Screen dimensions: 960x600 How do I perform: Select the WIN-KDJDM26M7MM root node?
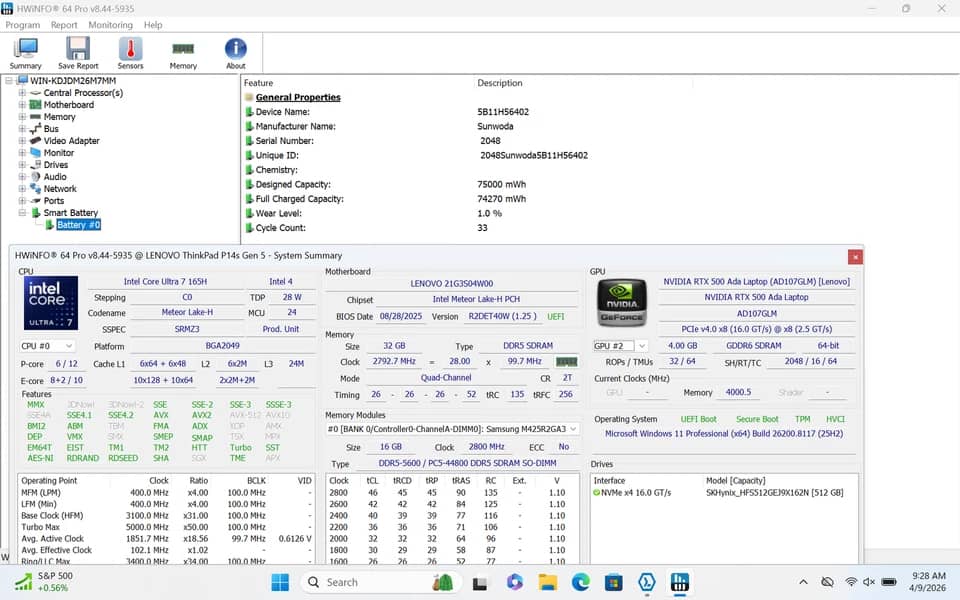click(x=73, y=81)
